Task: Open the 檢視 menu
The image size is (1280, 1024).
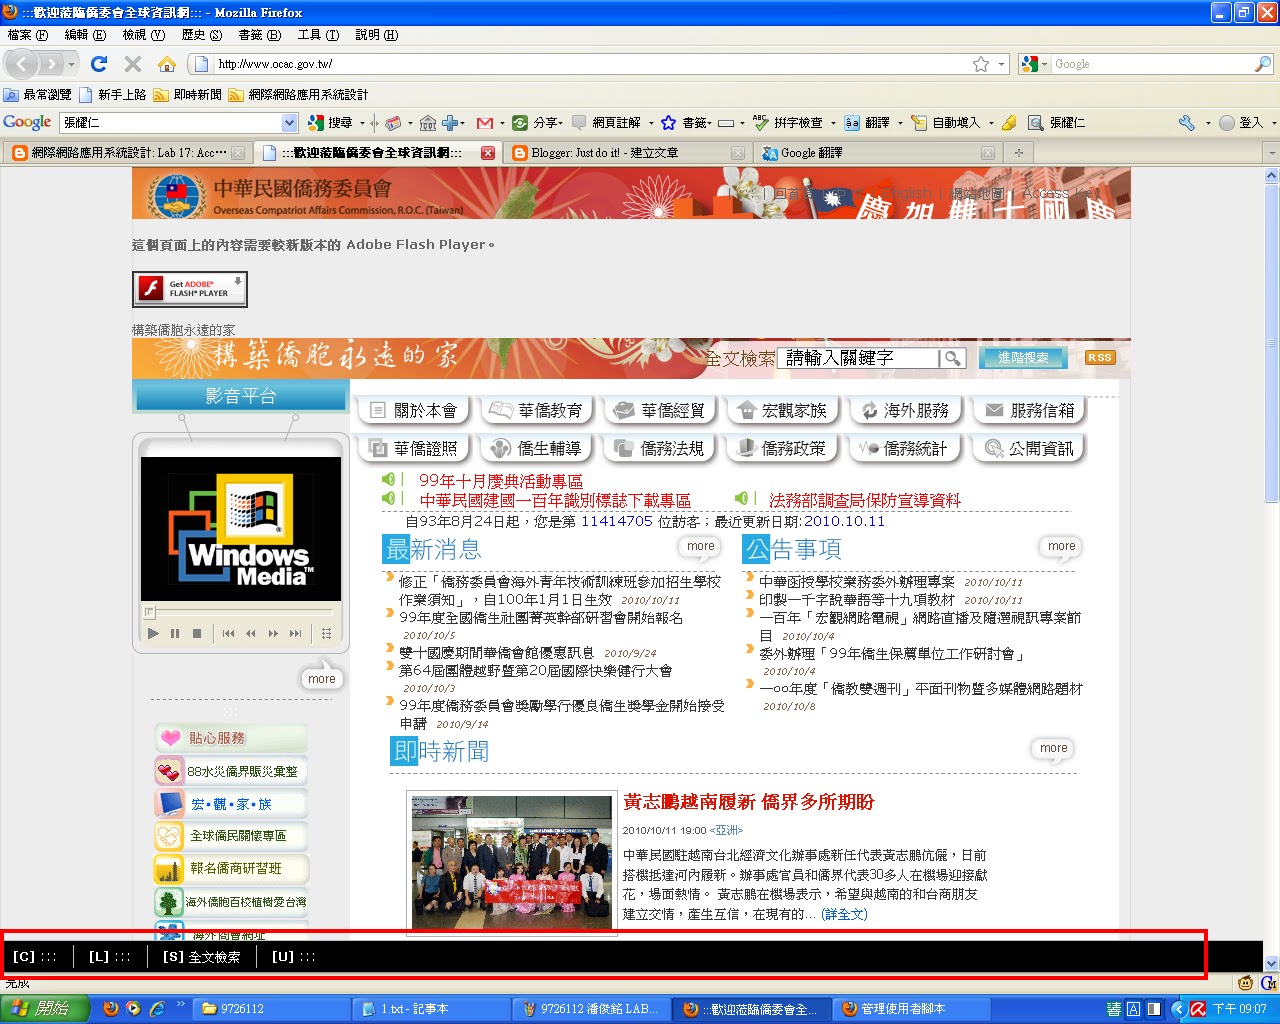Action: [x=143, y=35]
